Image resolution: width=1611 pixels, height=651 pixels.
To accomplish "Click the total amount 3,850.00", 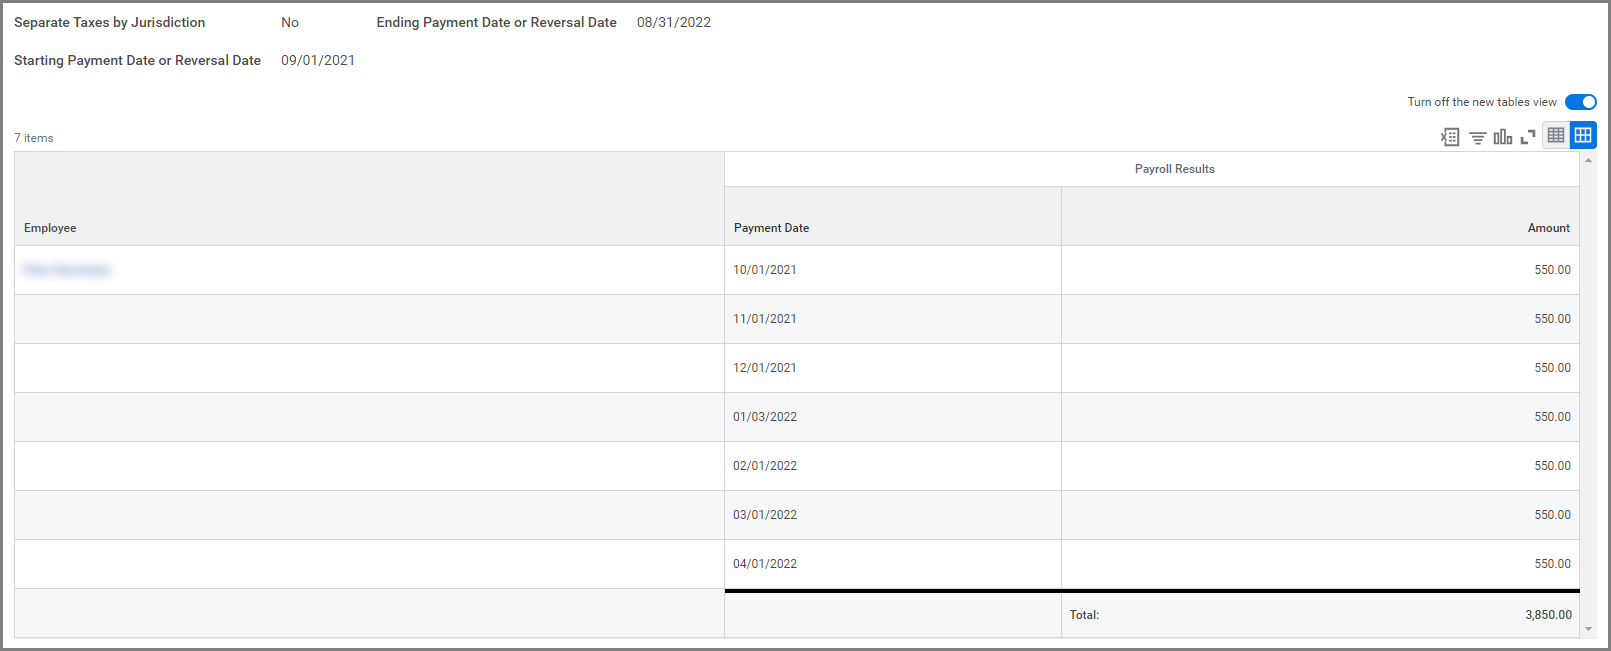I will pyautogui.click(x=1548, y=615).
